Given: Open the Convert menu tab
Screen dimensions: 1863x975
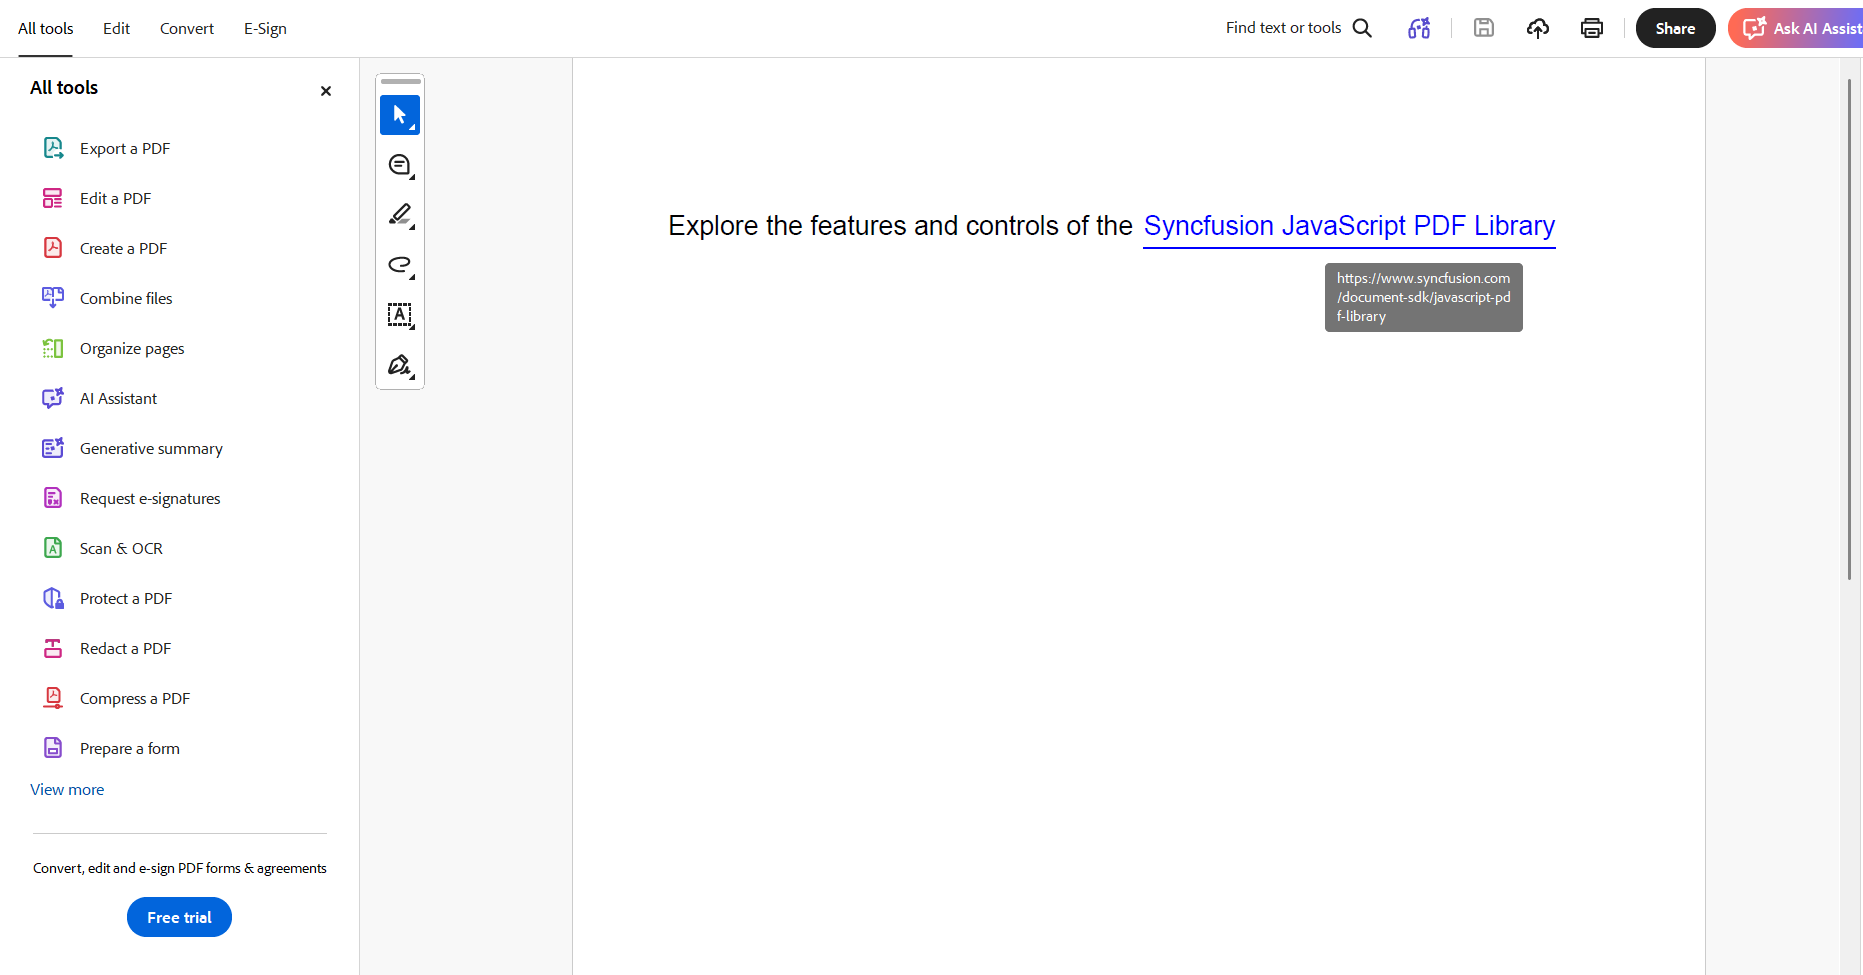Looking at the screenshot, I should (187, 29).
